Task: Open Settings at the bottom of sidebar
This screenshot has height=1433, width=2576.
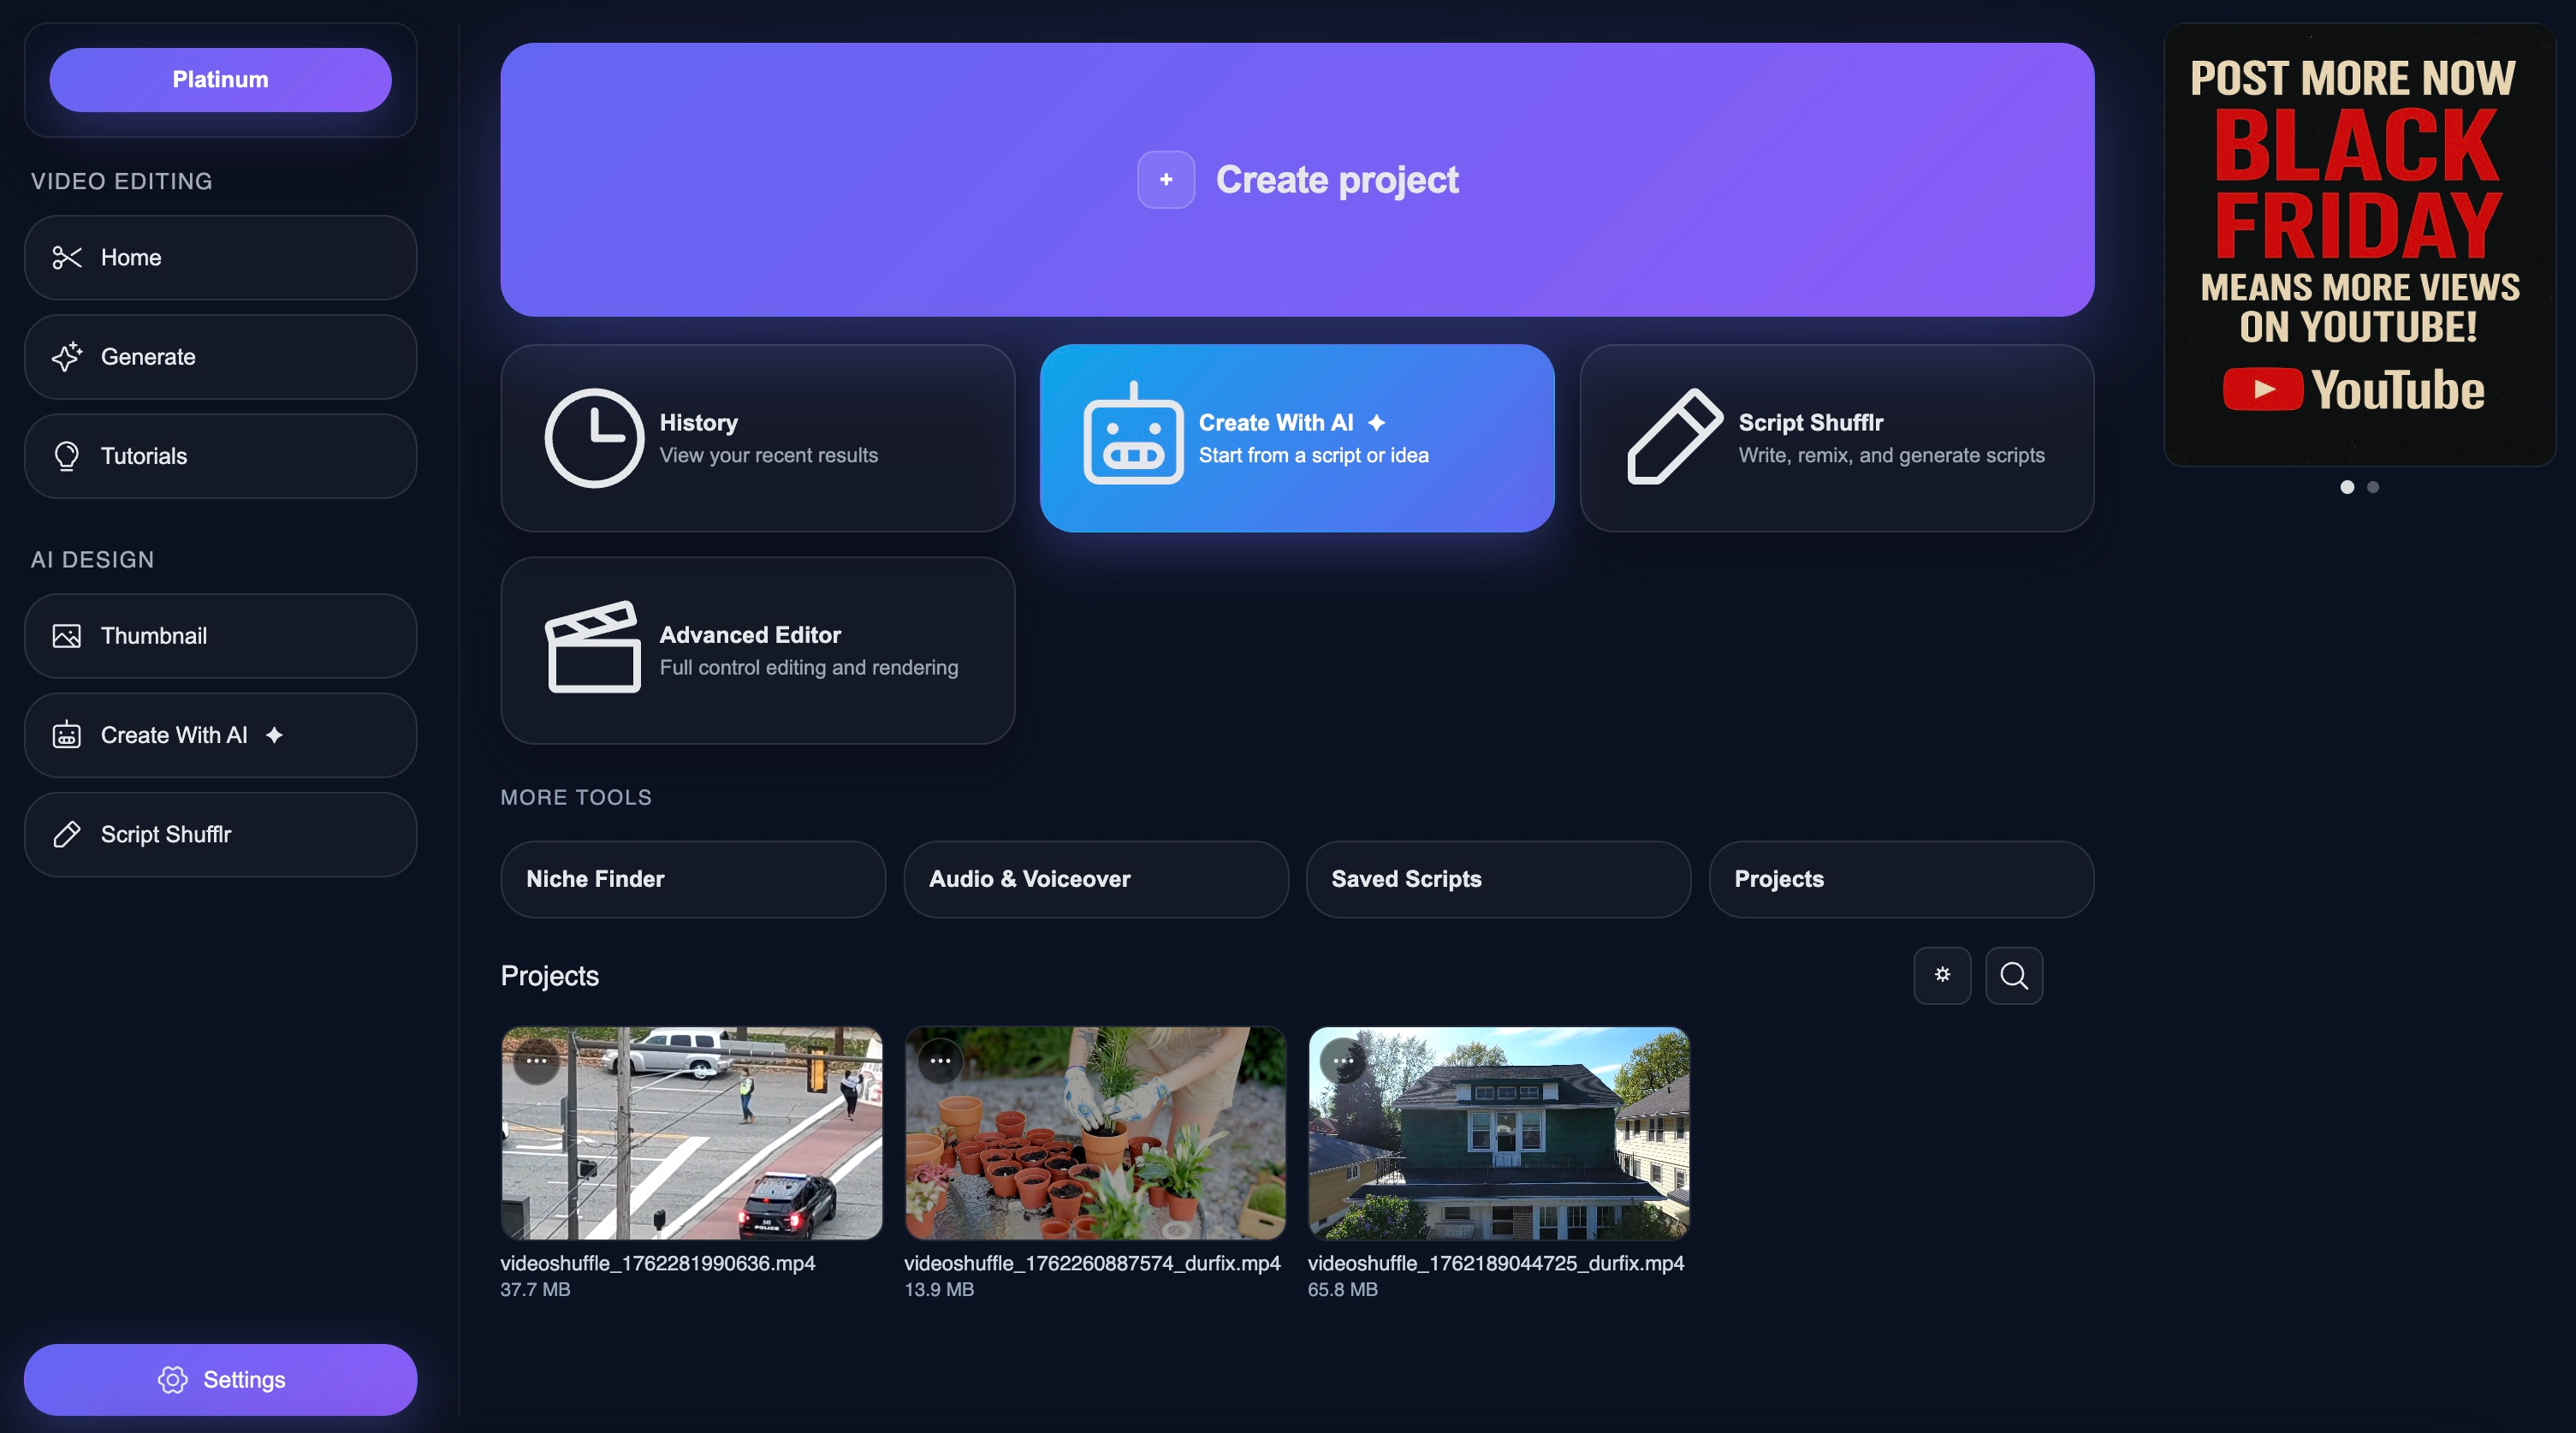Action: [220, 1379]
